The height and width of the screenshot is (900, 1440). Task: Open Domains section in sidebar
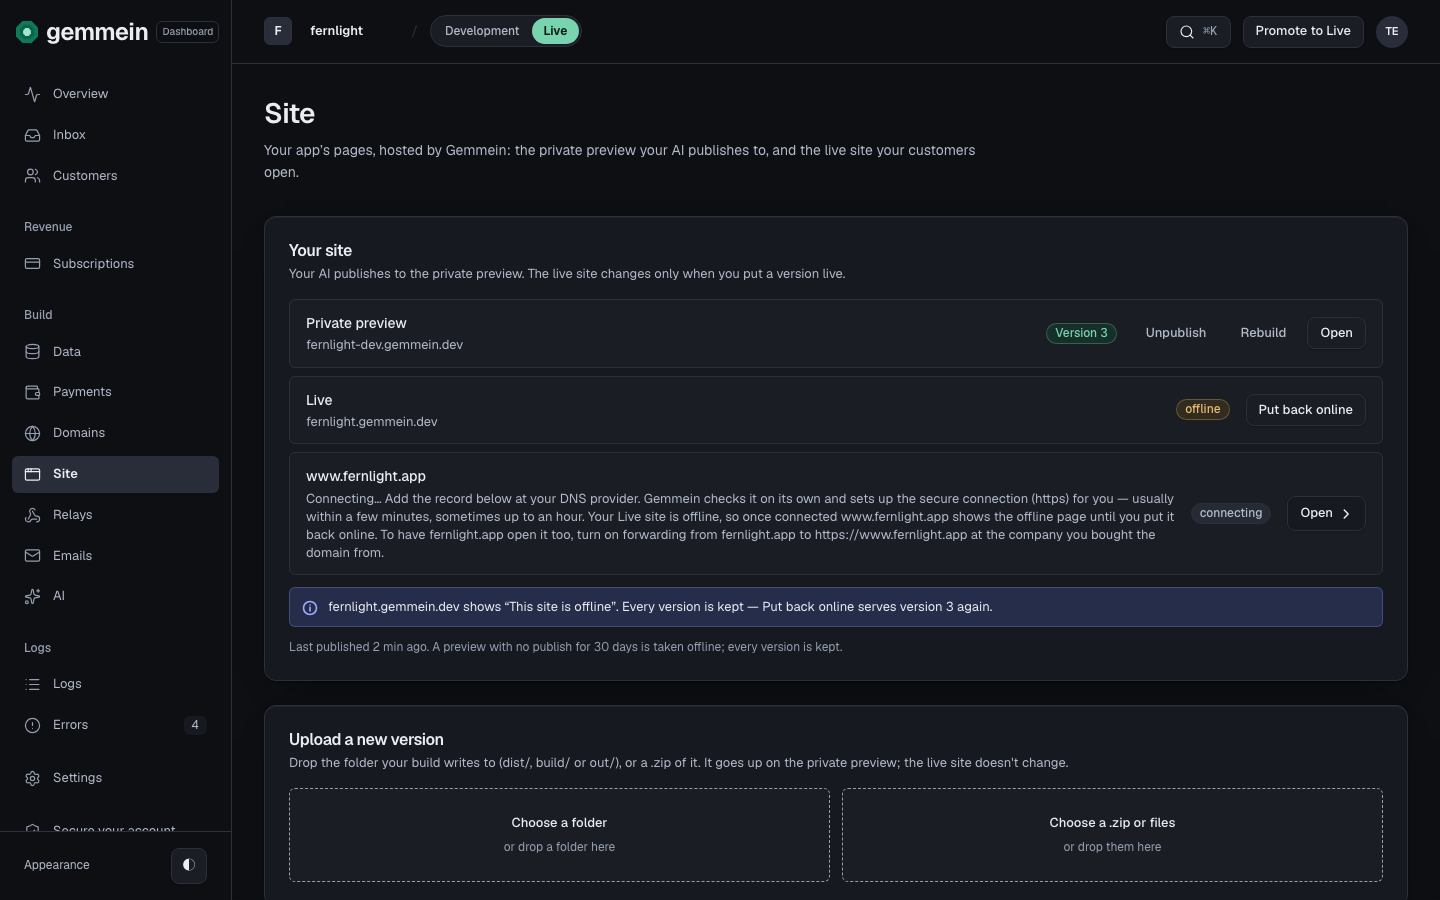[x=115, y=433]
